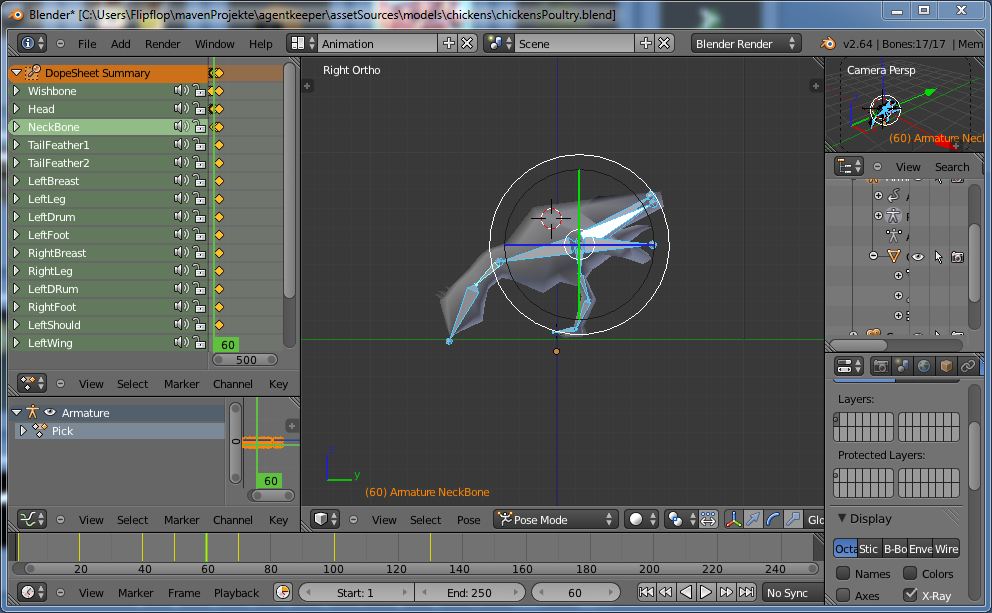Open the Blender Render engine dropdown

coord(746,44)
